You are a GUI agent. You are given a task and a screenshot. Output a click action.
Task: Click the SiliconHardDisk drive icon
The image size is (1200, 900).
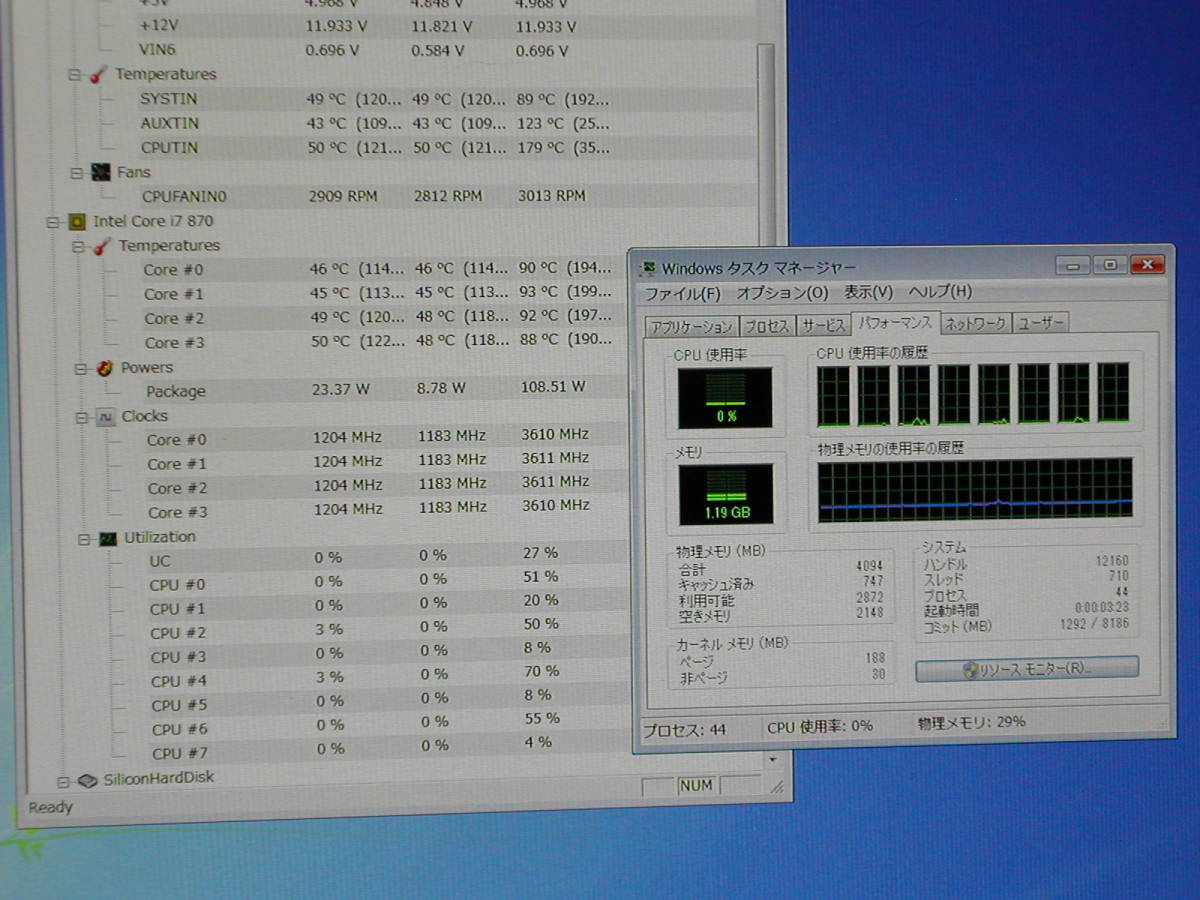point(88,780)
